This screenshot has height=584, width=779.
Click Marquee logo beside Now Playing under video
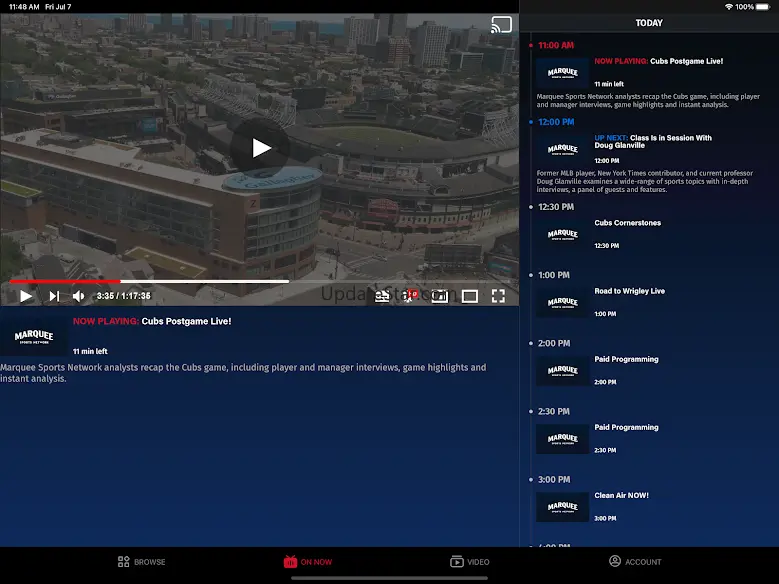34,336
